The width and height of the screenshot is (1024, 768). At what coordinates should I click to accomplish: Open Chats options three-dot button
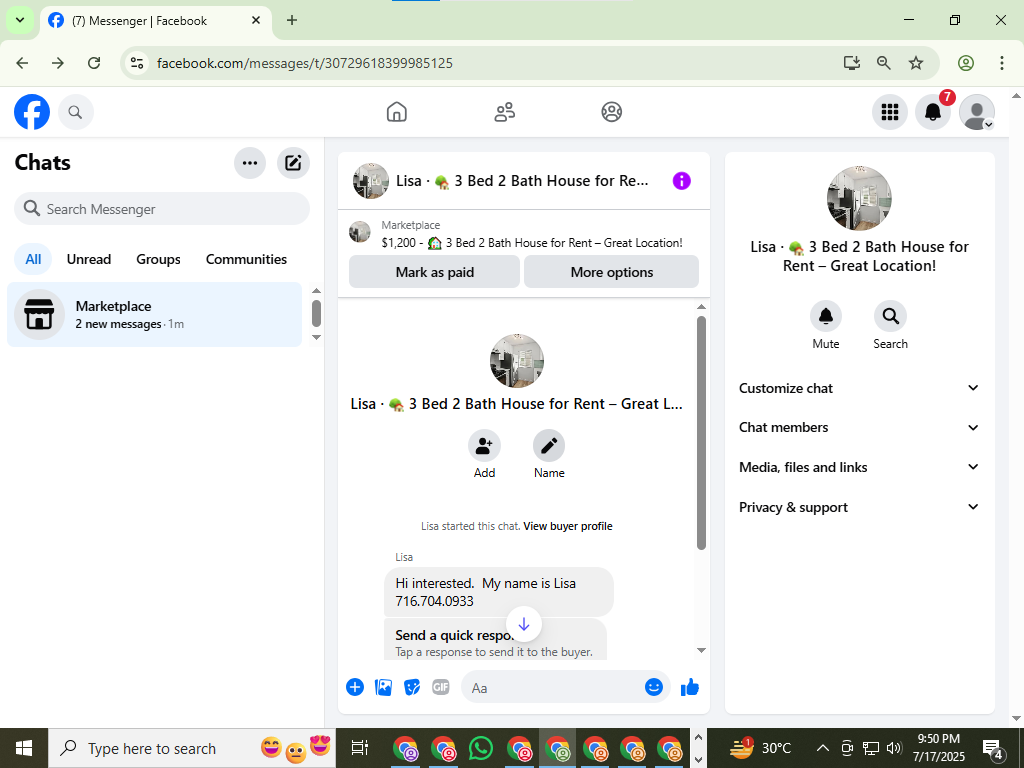250,163
